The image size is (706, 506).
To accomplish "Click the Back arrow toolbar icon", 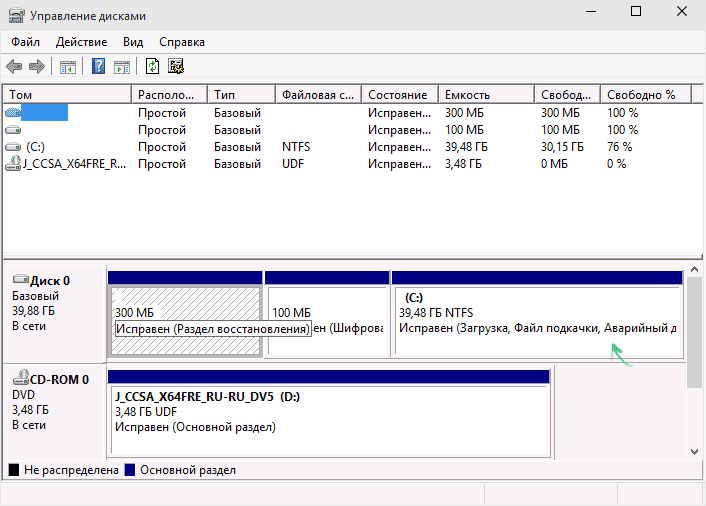I will (14, 67).
